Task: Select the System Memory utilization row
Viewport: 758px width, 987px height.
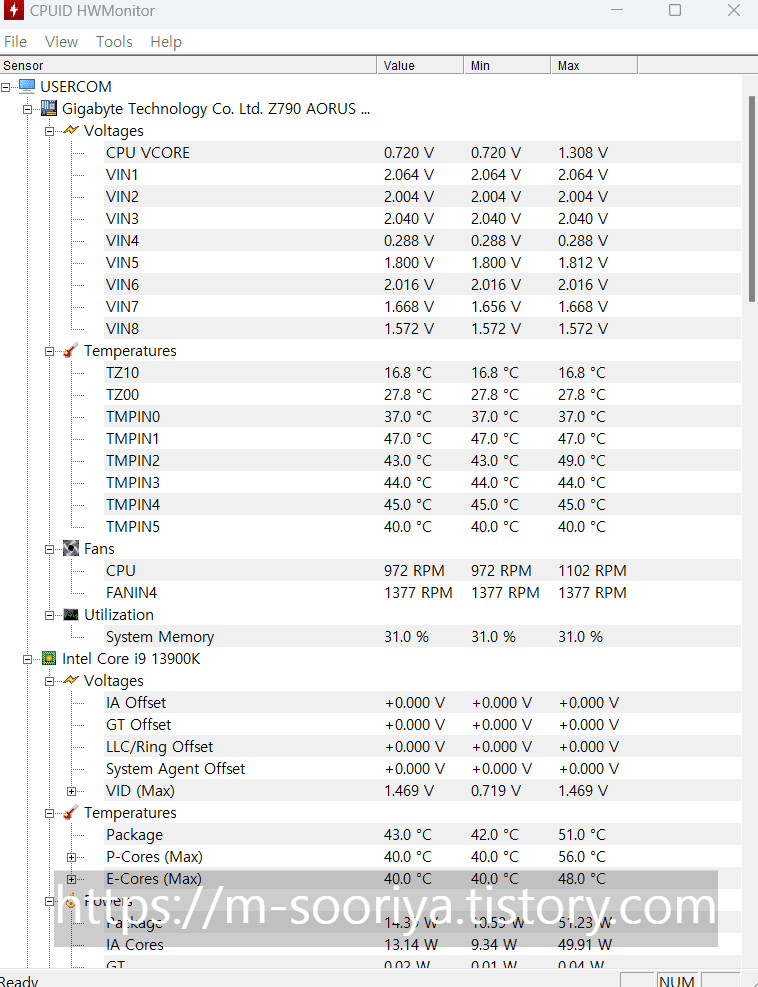Action: coord(423,636)
